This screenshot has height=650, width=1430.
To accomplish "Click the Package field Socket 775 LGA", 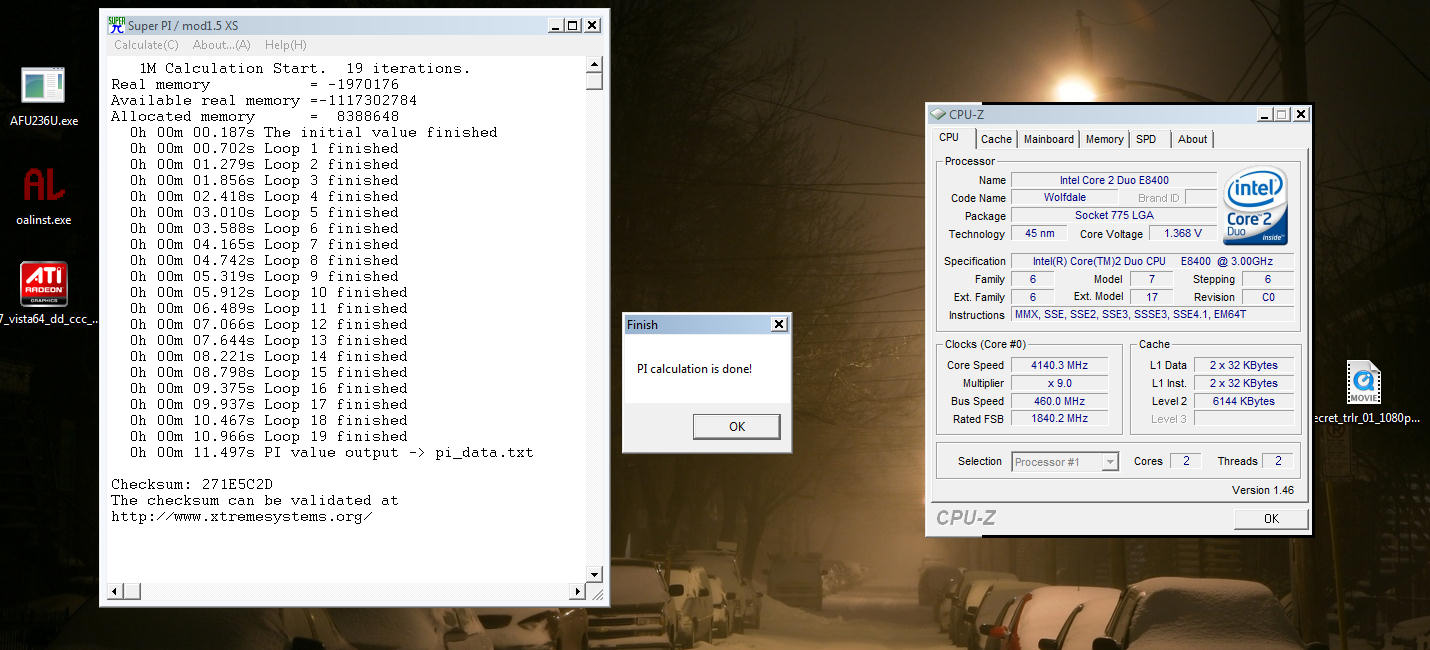I will pos(1114,216).
